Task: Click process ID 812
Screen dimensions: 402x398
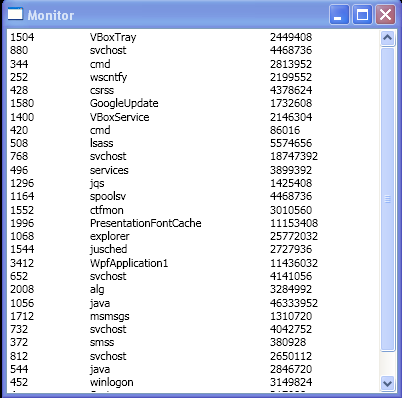Action: pos(19,356)
